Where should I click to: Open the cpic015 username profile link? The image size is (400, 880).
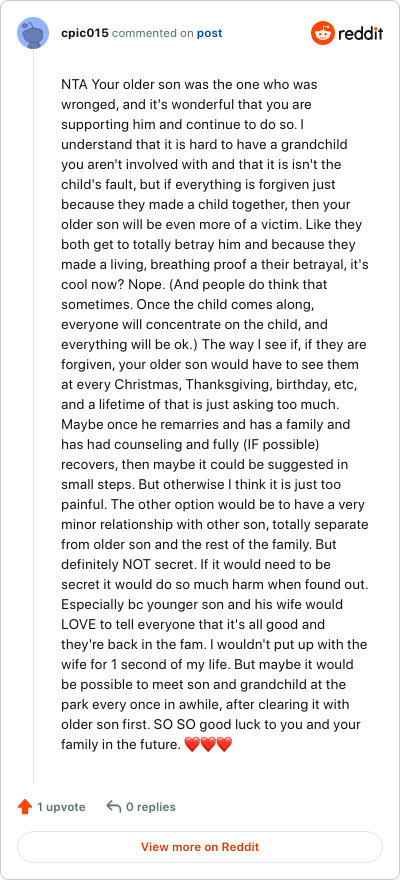[x=85, y=33]
